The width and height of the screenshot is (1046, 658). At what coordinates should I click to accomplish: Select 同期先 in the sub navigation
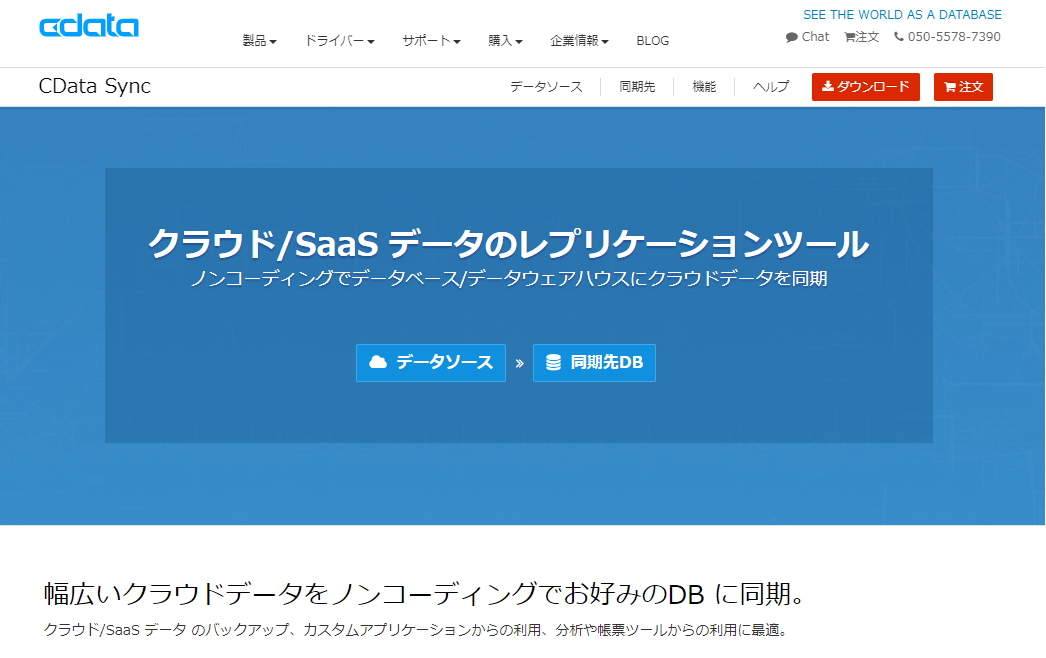(637, 87)
